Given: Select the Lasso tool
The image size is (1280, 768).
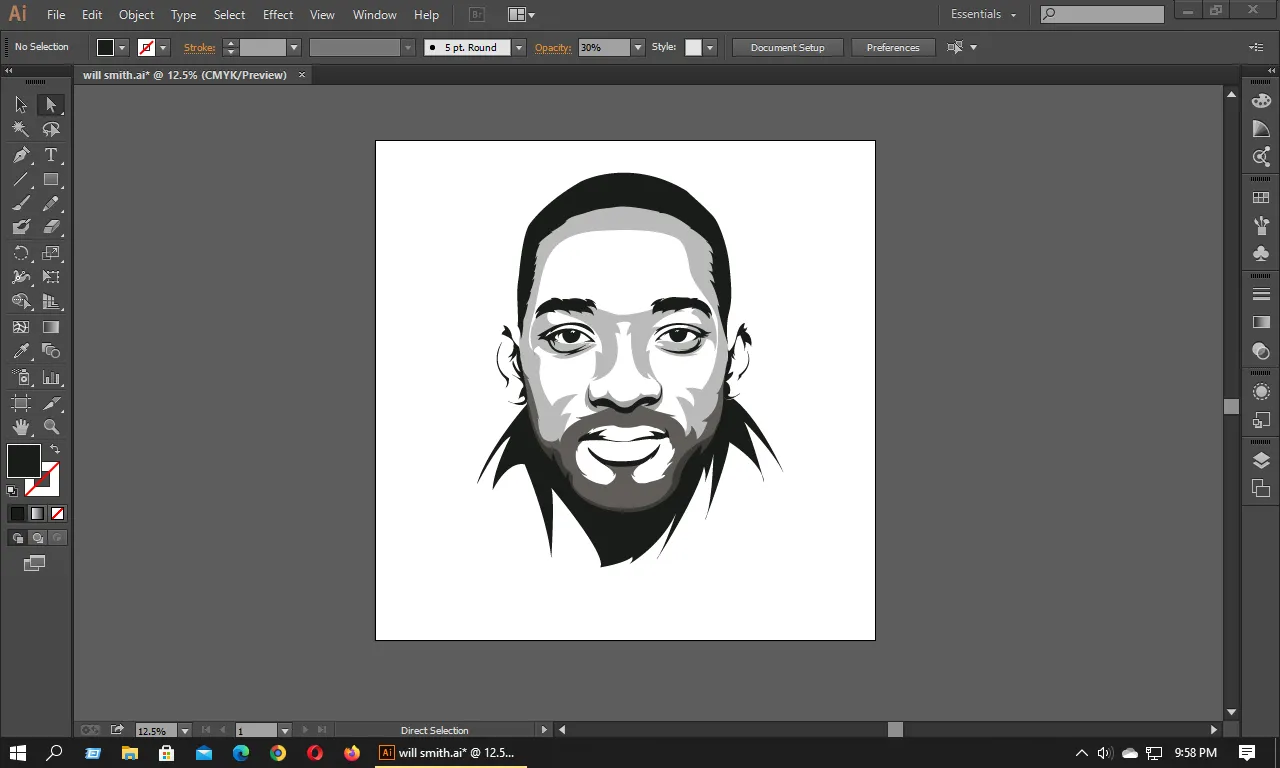Looking at the screenshot, I should [51, 129].
